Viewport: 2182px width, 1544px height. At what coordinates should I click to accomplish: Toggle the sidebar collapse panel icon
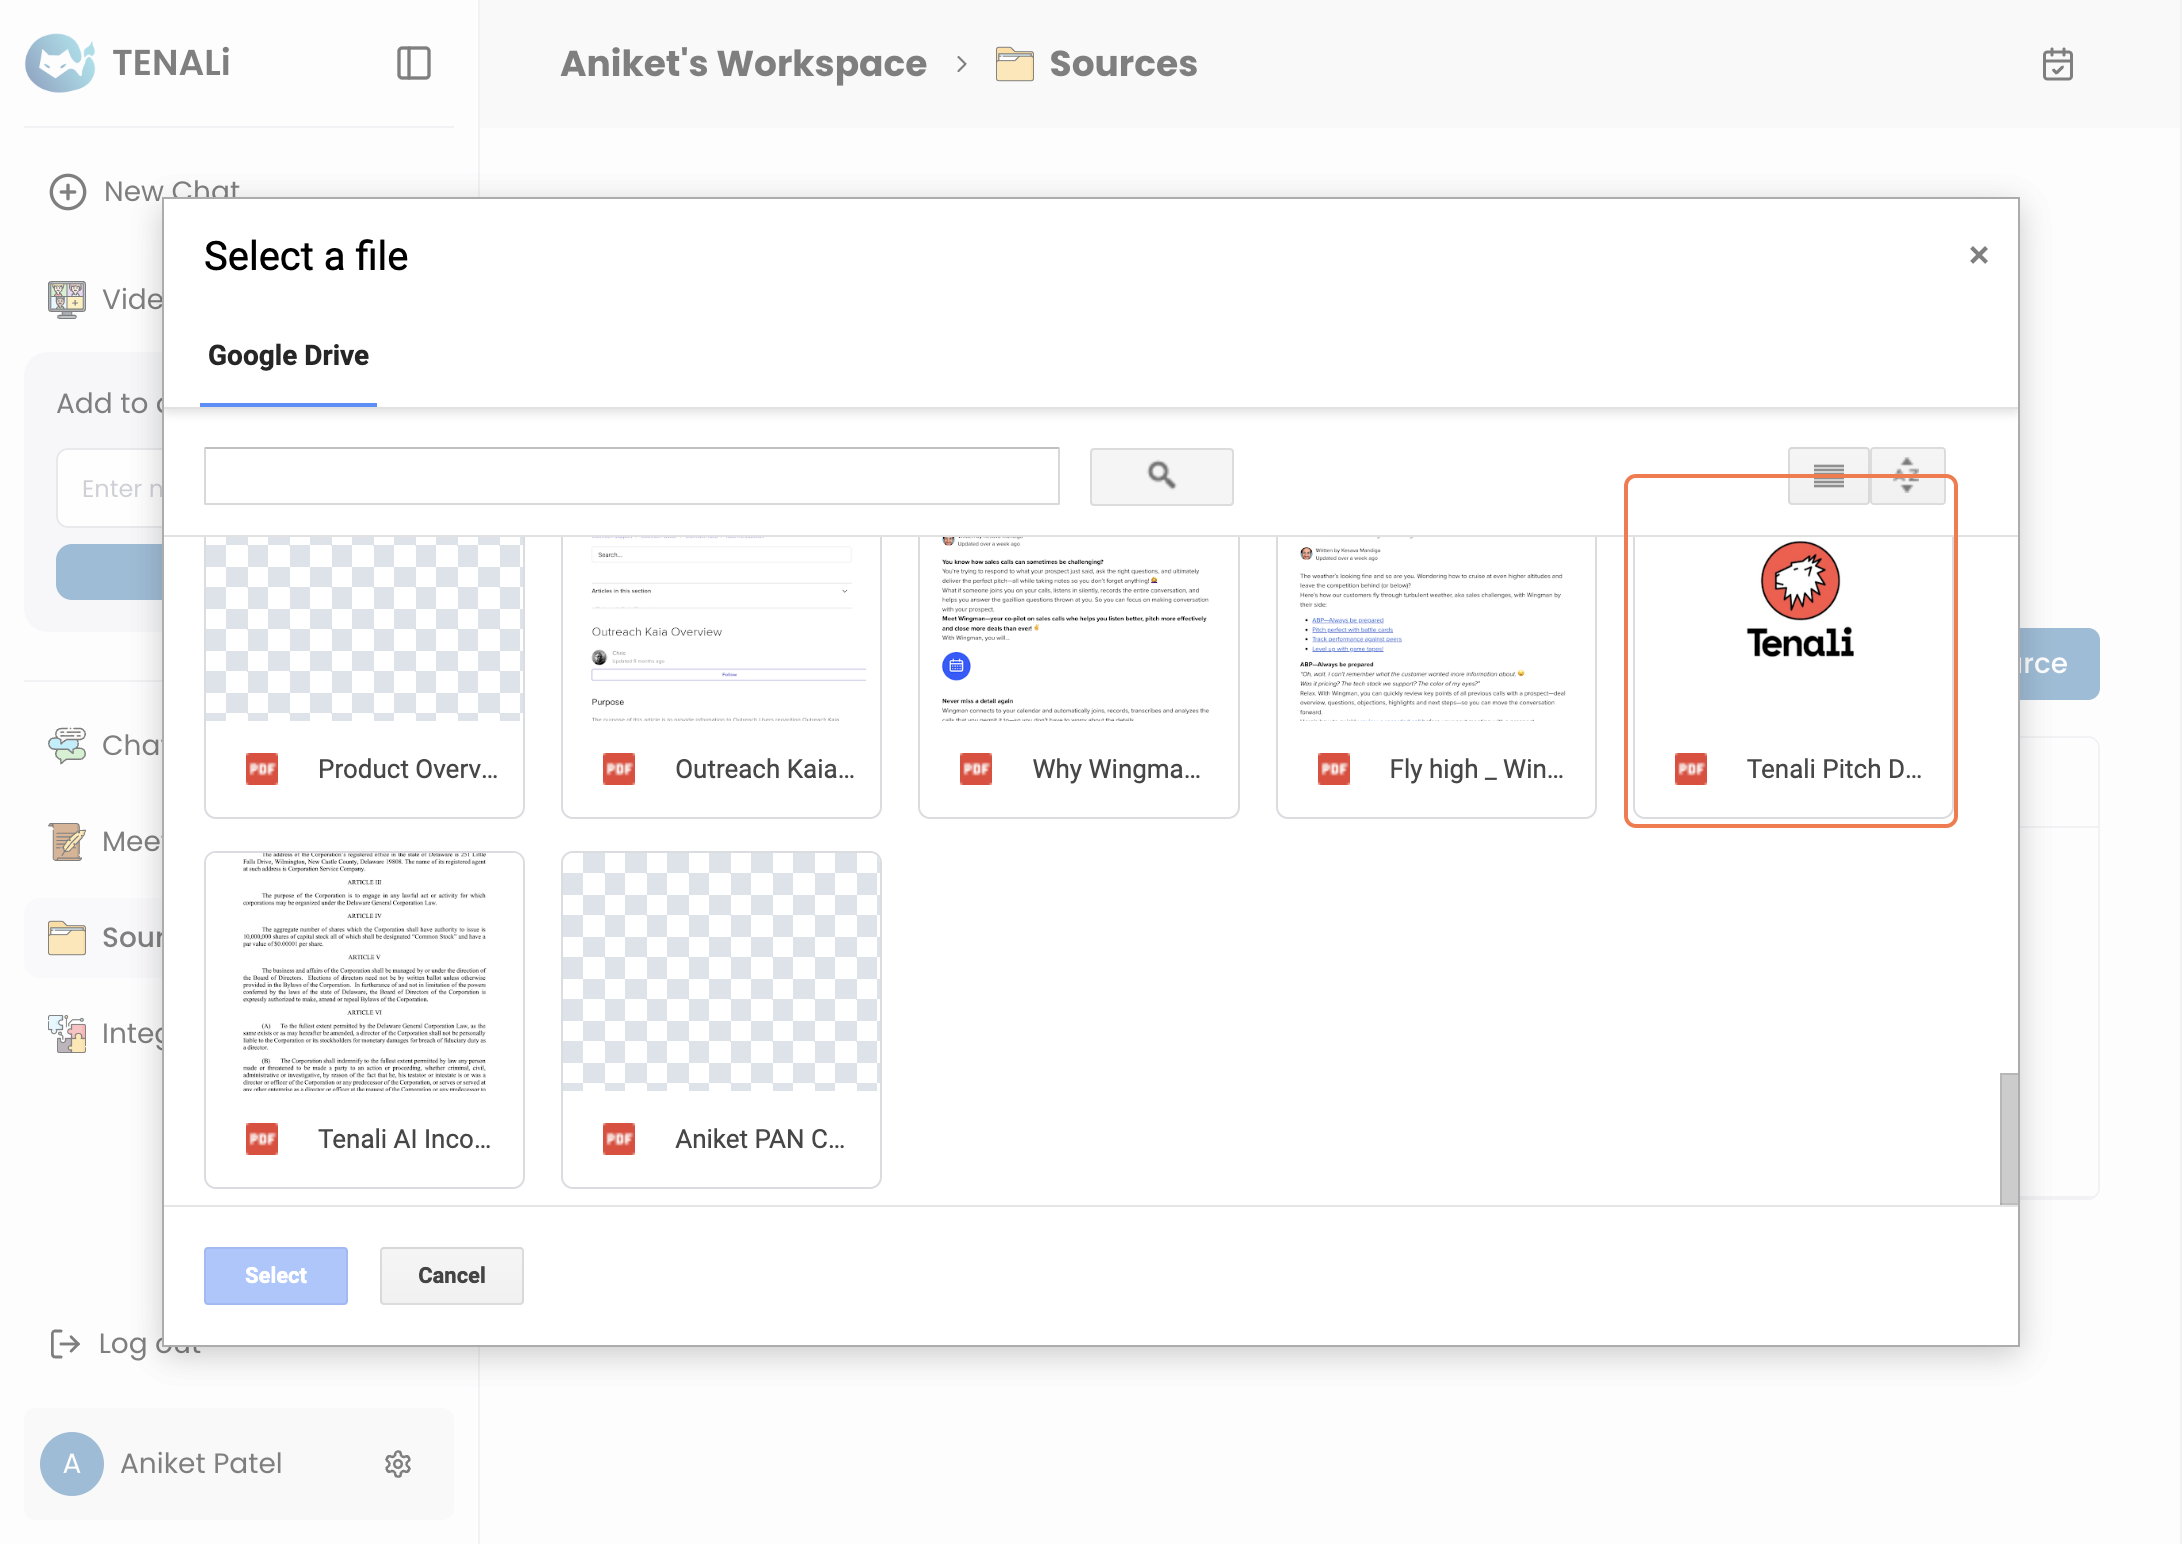tap(413, 63)
